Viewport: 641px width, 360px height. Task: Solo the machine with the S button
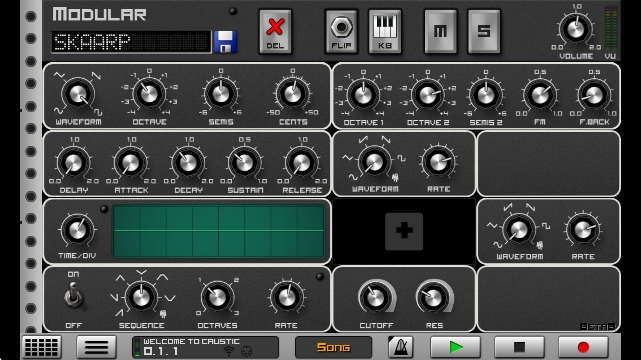pos(484,32)
